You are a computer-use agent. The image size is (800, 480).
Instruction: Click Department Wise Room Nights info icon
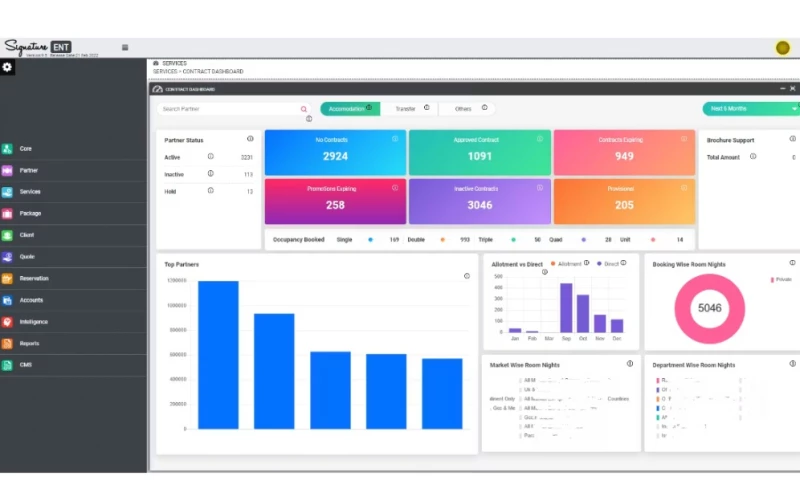point(793,364)
